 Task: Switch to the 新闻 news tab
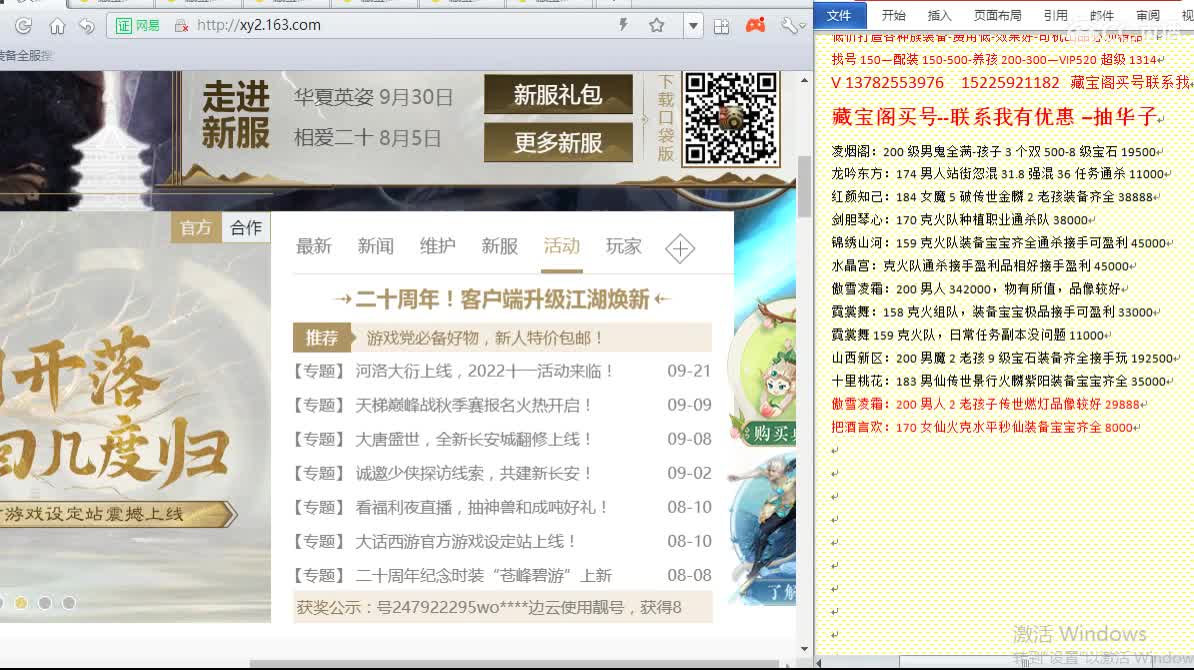[375, 246]
